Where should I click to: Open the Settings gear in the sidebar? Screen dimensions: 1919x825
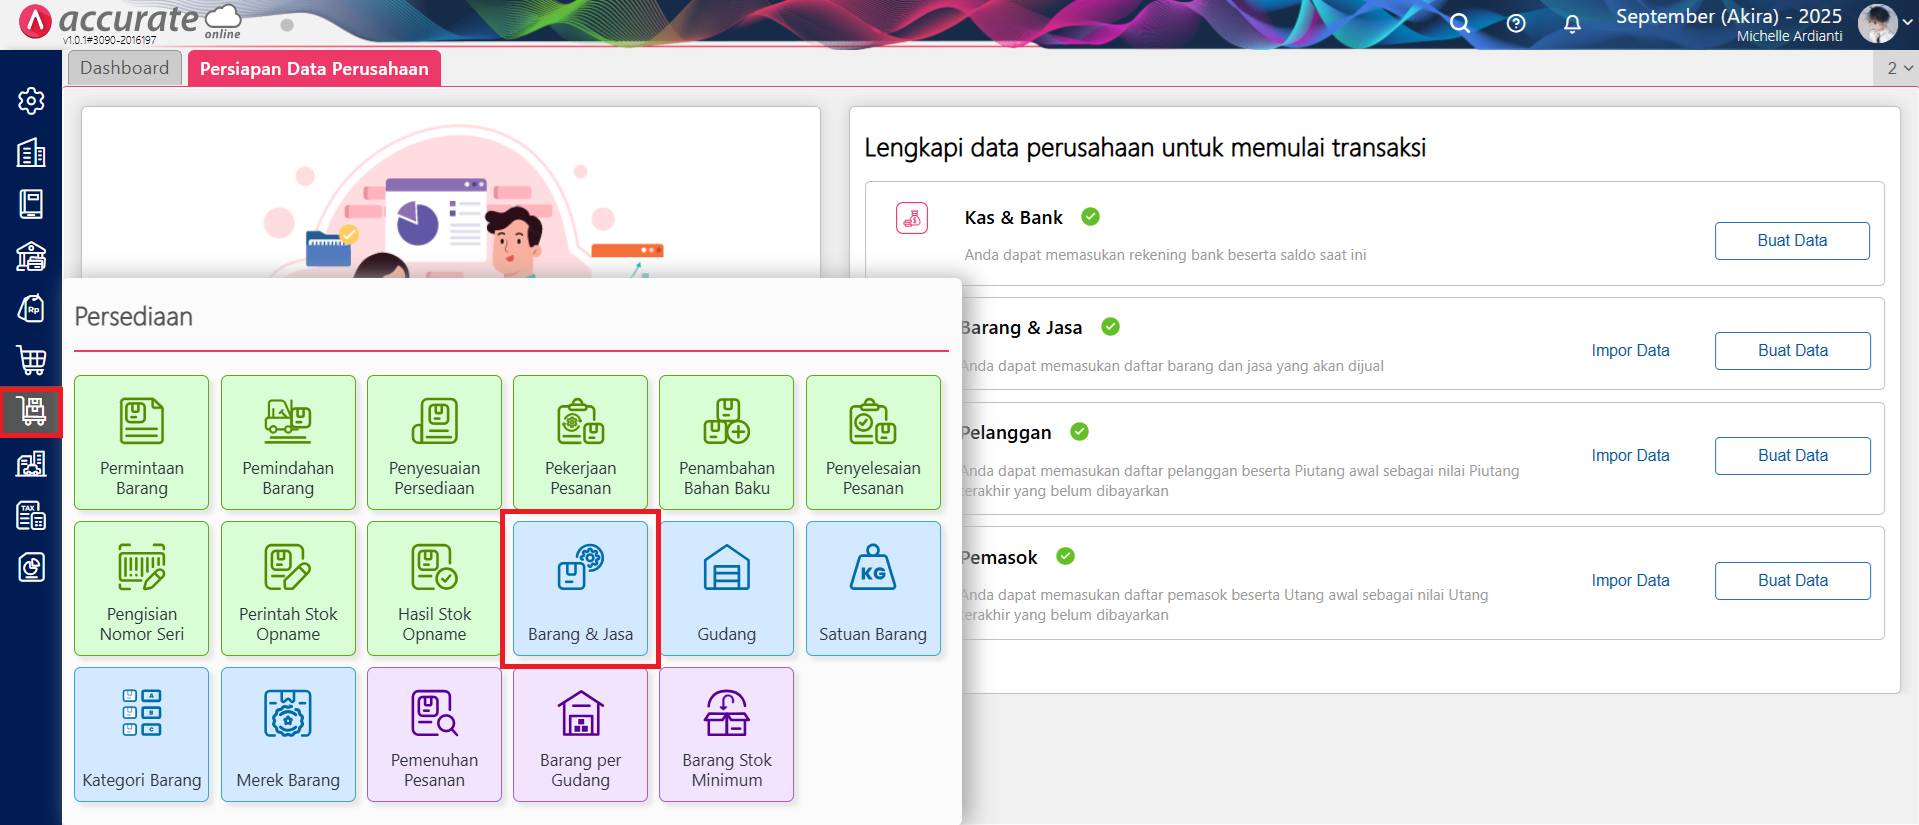31,101
